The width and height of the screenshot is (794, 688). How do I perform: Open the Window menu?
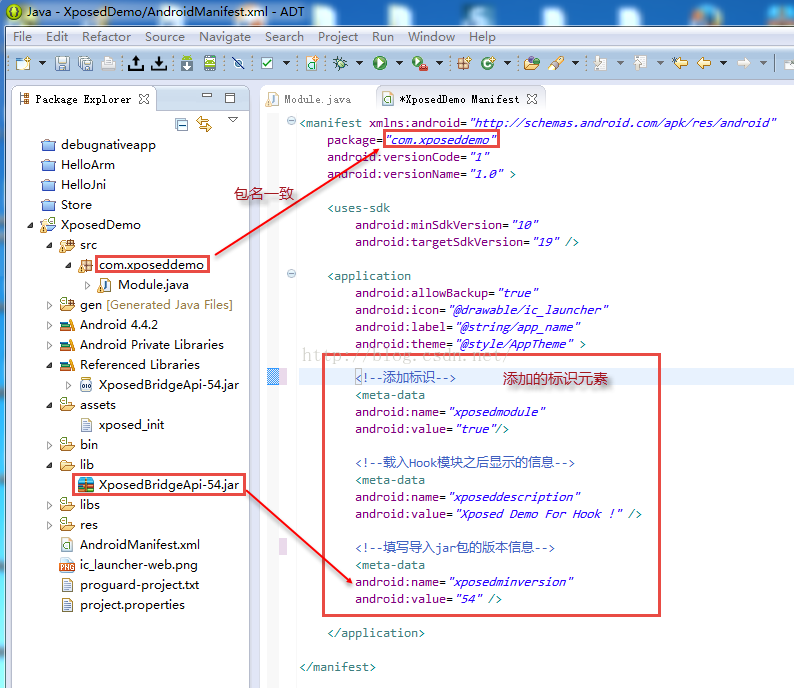[x=431, y=37]
